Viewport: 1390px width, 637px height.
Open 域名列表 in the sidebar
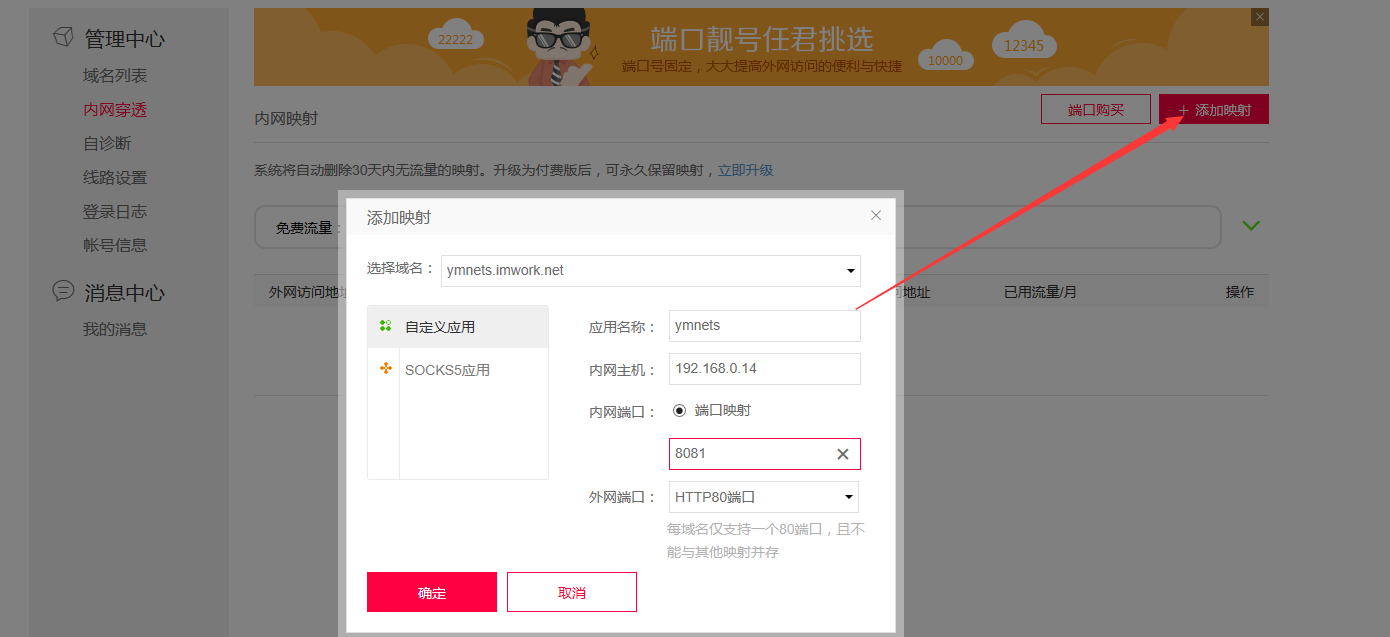click(x=115, y=76)
